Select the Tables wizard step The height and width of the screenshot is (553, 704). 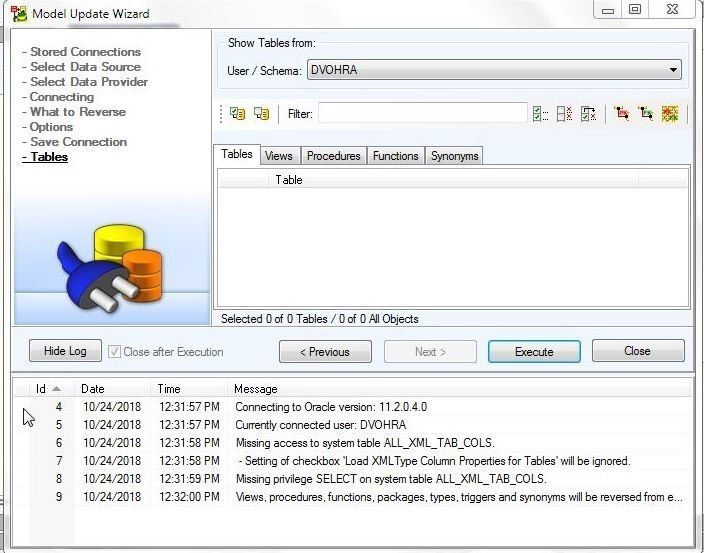click(45, 157)
